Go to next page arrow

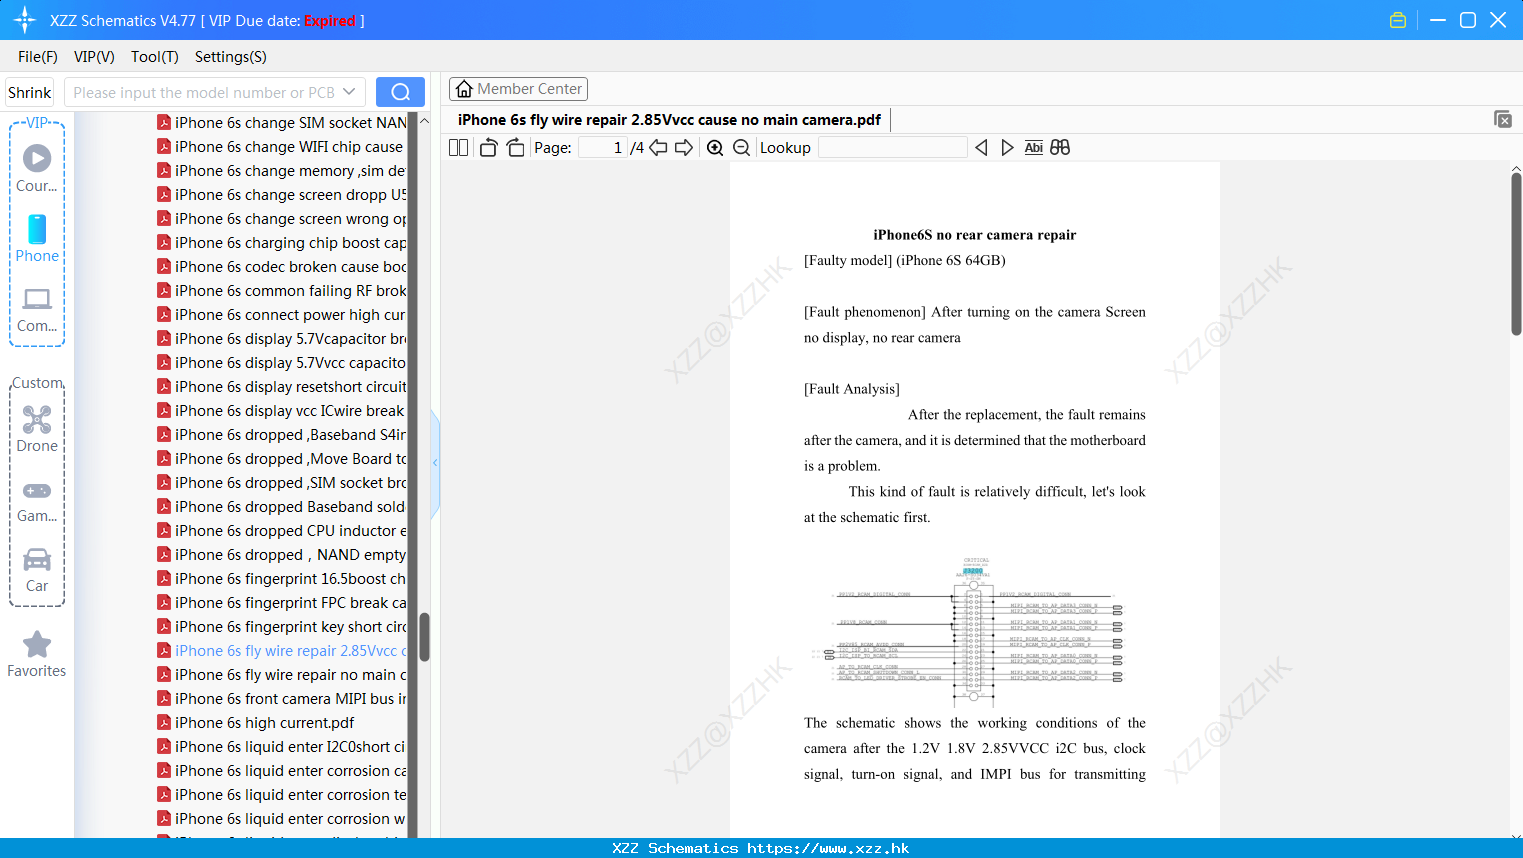[x=684, y=147]
